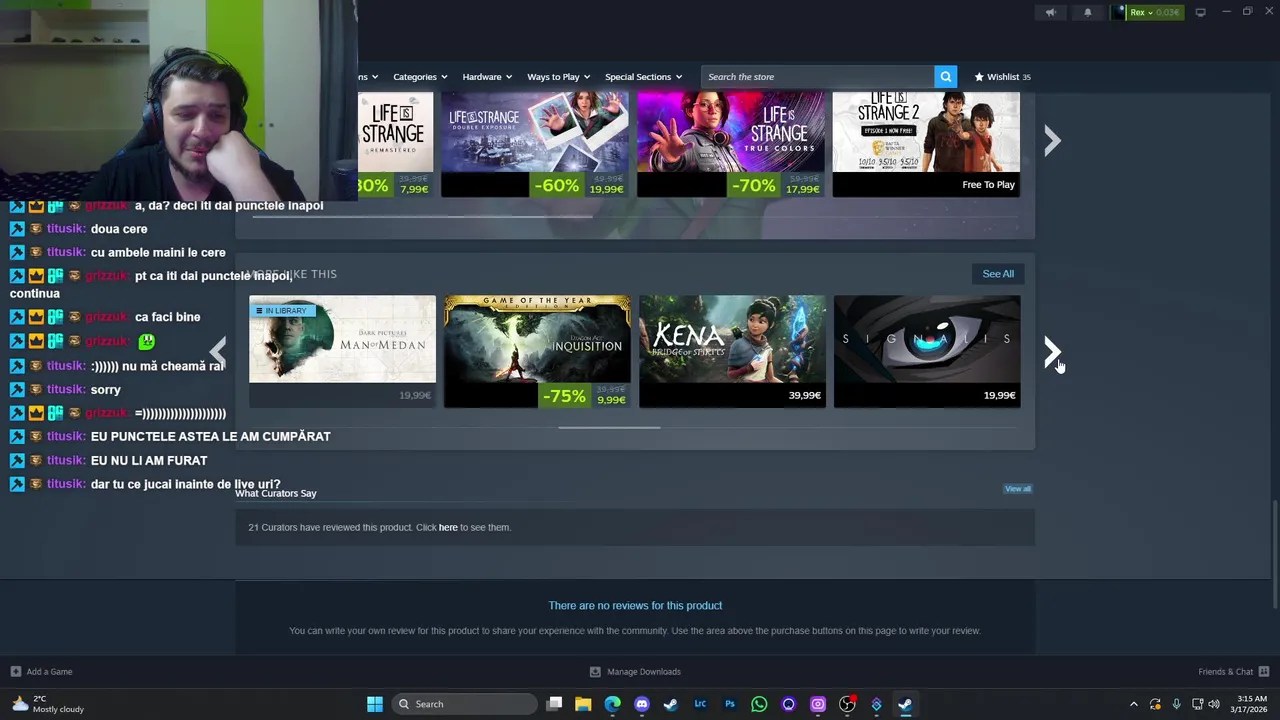
Task: Click the blue store search magnifier button
Action: coord(945,77)
